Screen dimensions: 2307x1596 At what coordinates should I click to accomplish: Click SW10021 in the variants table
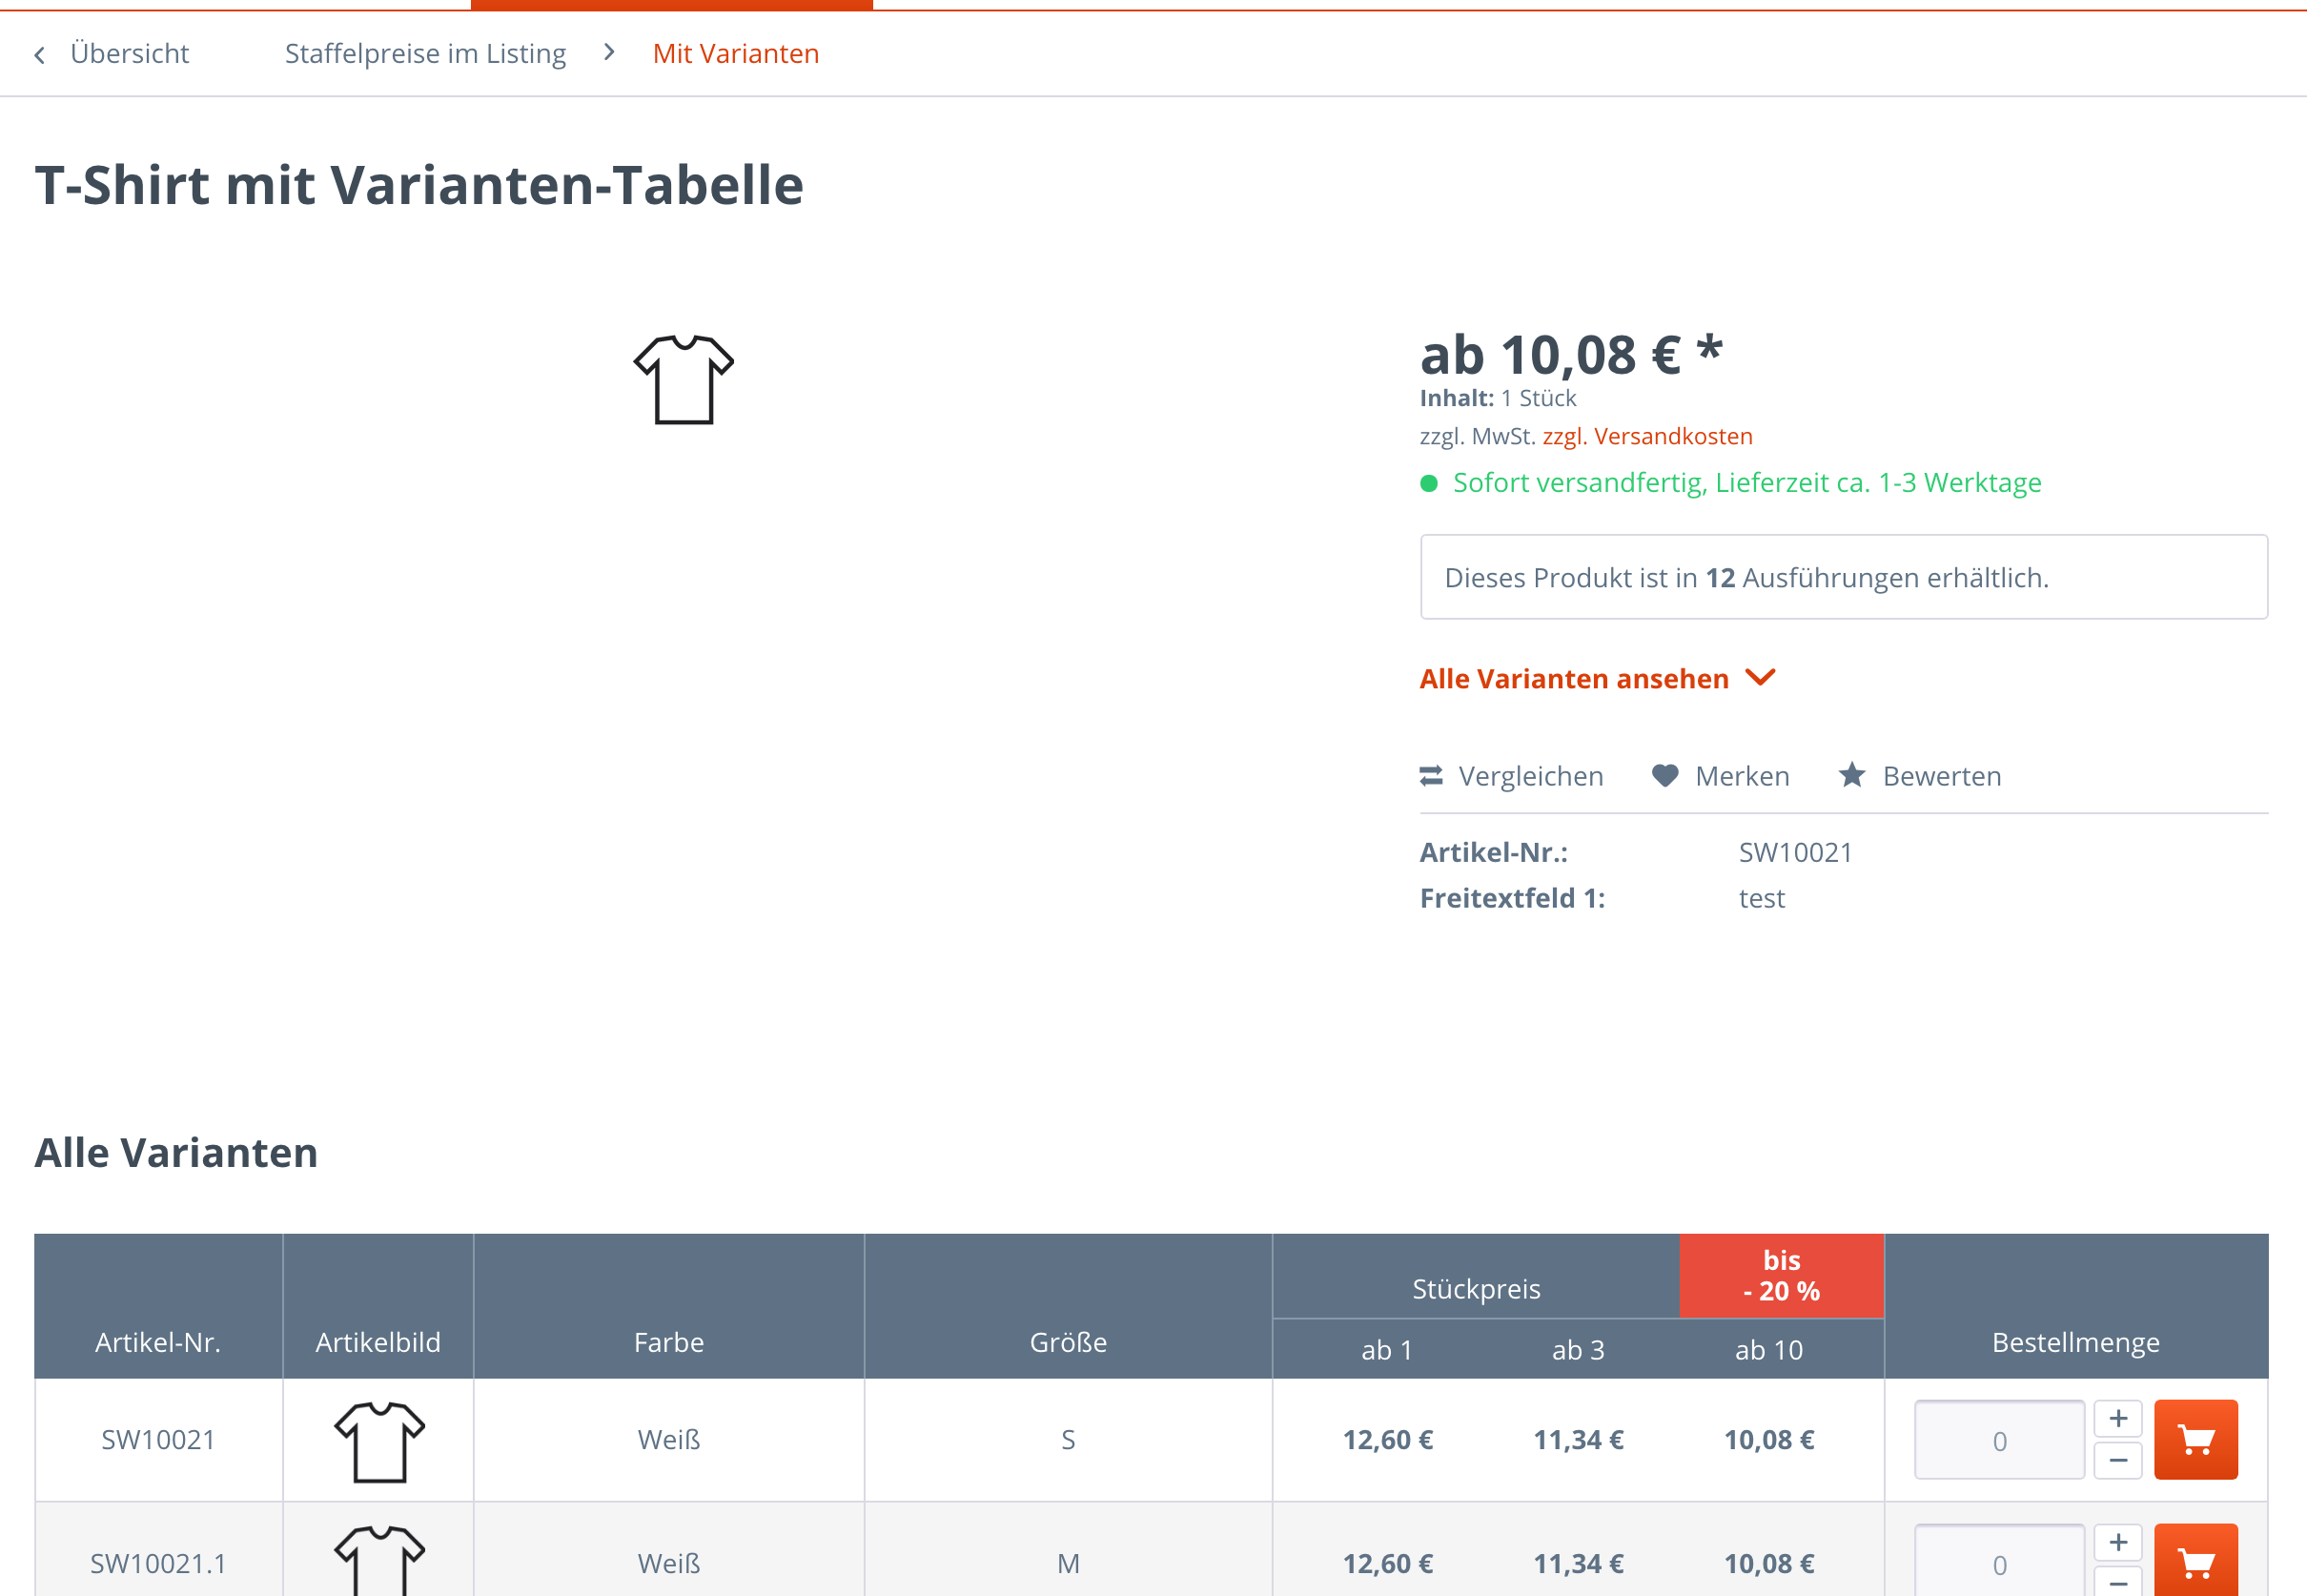[158, 1440]
